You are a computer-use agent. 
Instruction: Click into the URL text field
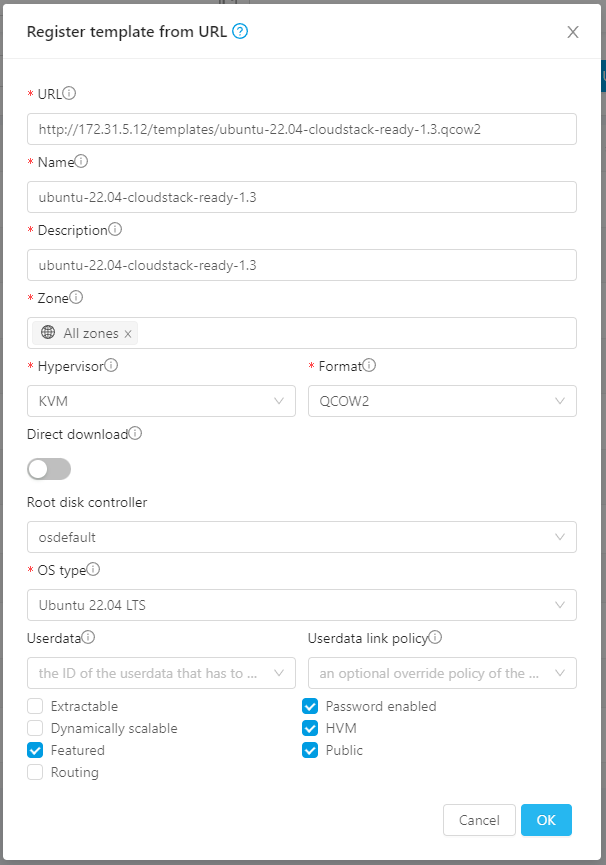click(x=301, y=129)
